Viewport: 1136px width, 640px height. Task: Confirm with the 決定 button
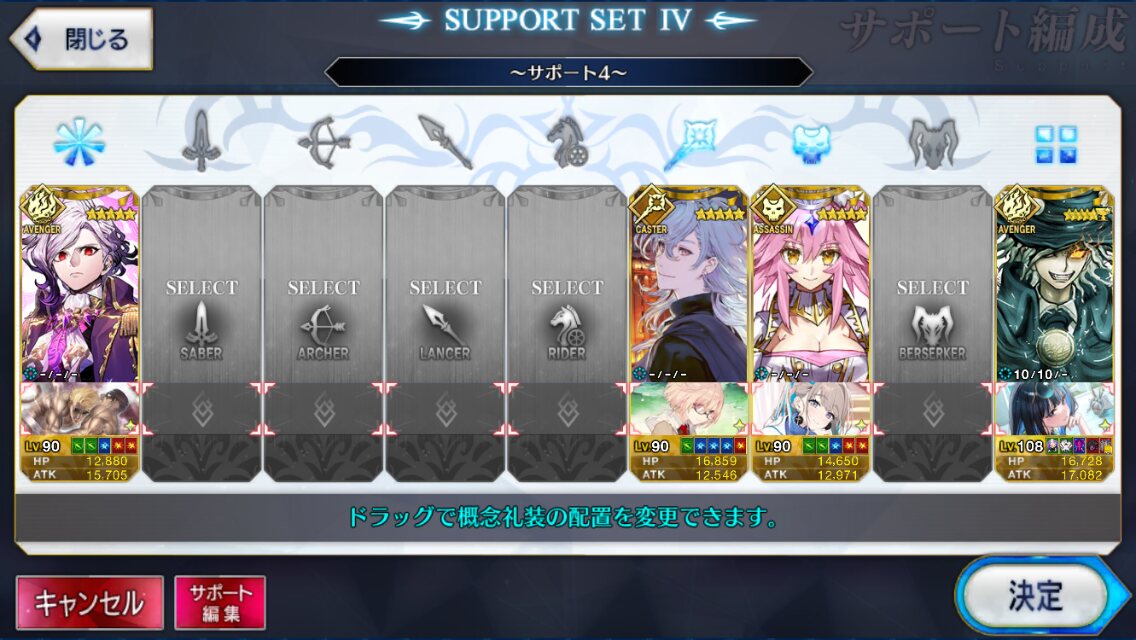point(1037,596)
